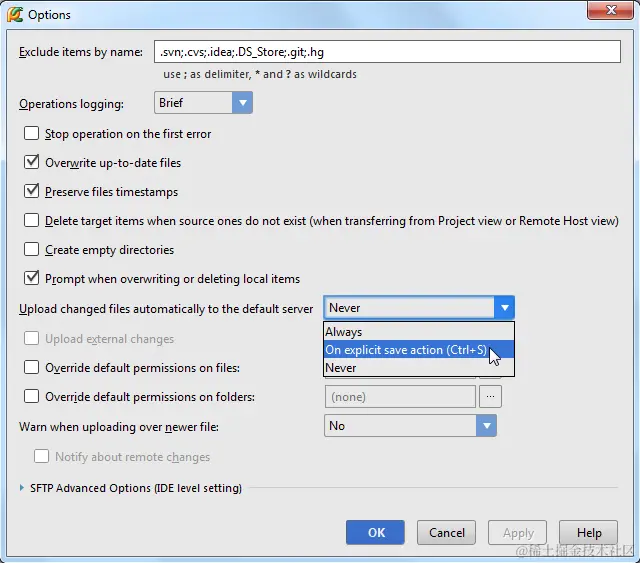Open Warn when uploading over newer file dropdown
Screen dimensions: 640x563
point(410,425)
